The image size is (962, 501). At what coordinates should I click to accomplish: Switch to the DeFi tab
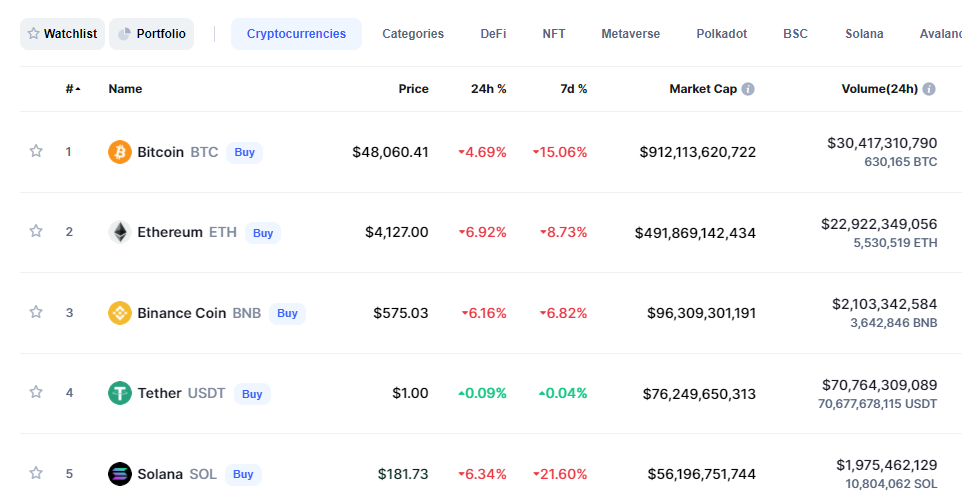tap(493, 34)
